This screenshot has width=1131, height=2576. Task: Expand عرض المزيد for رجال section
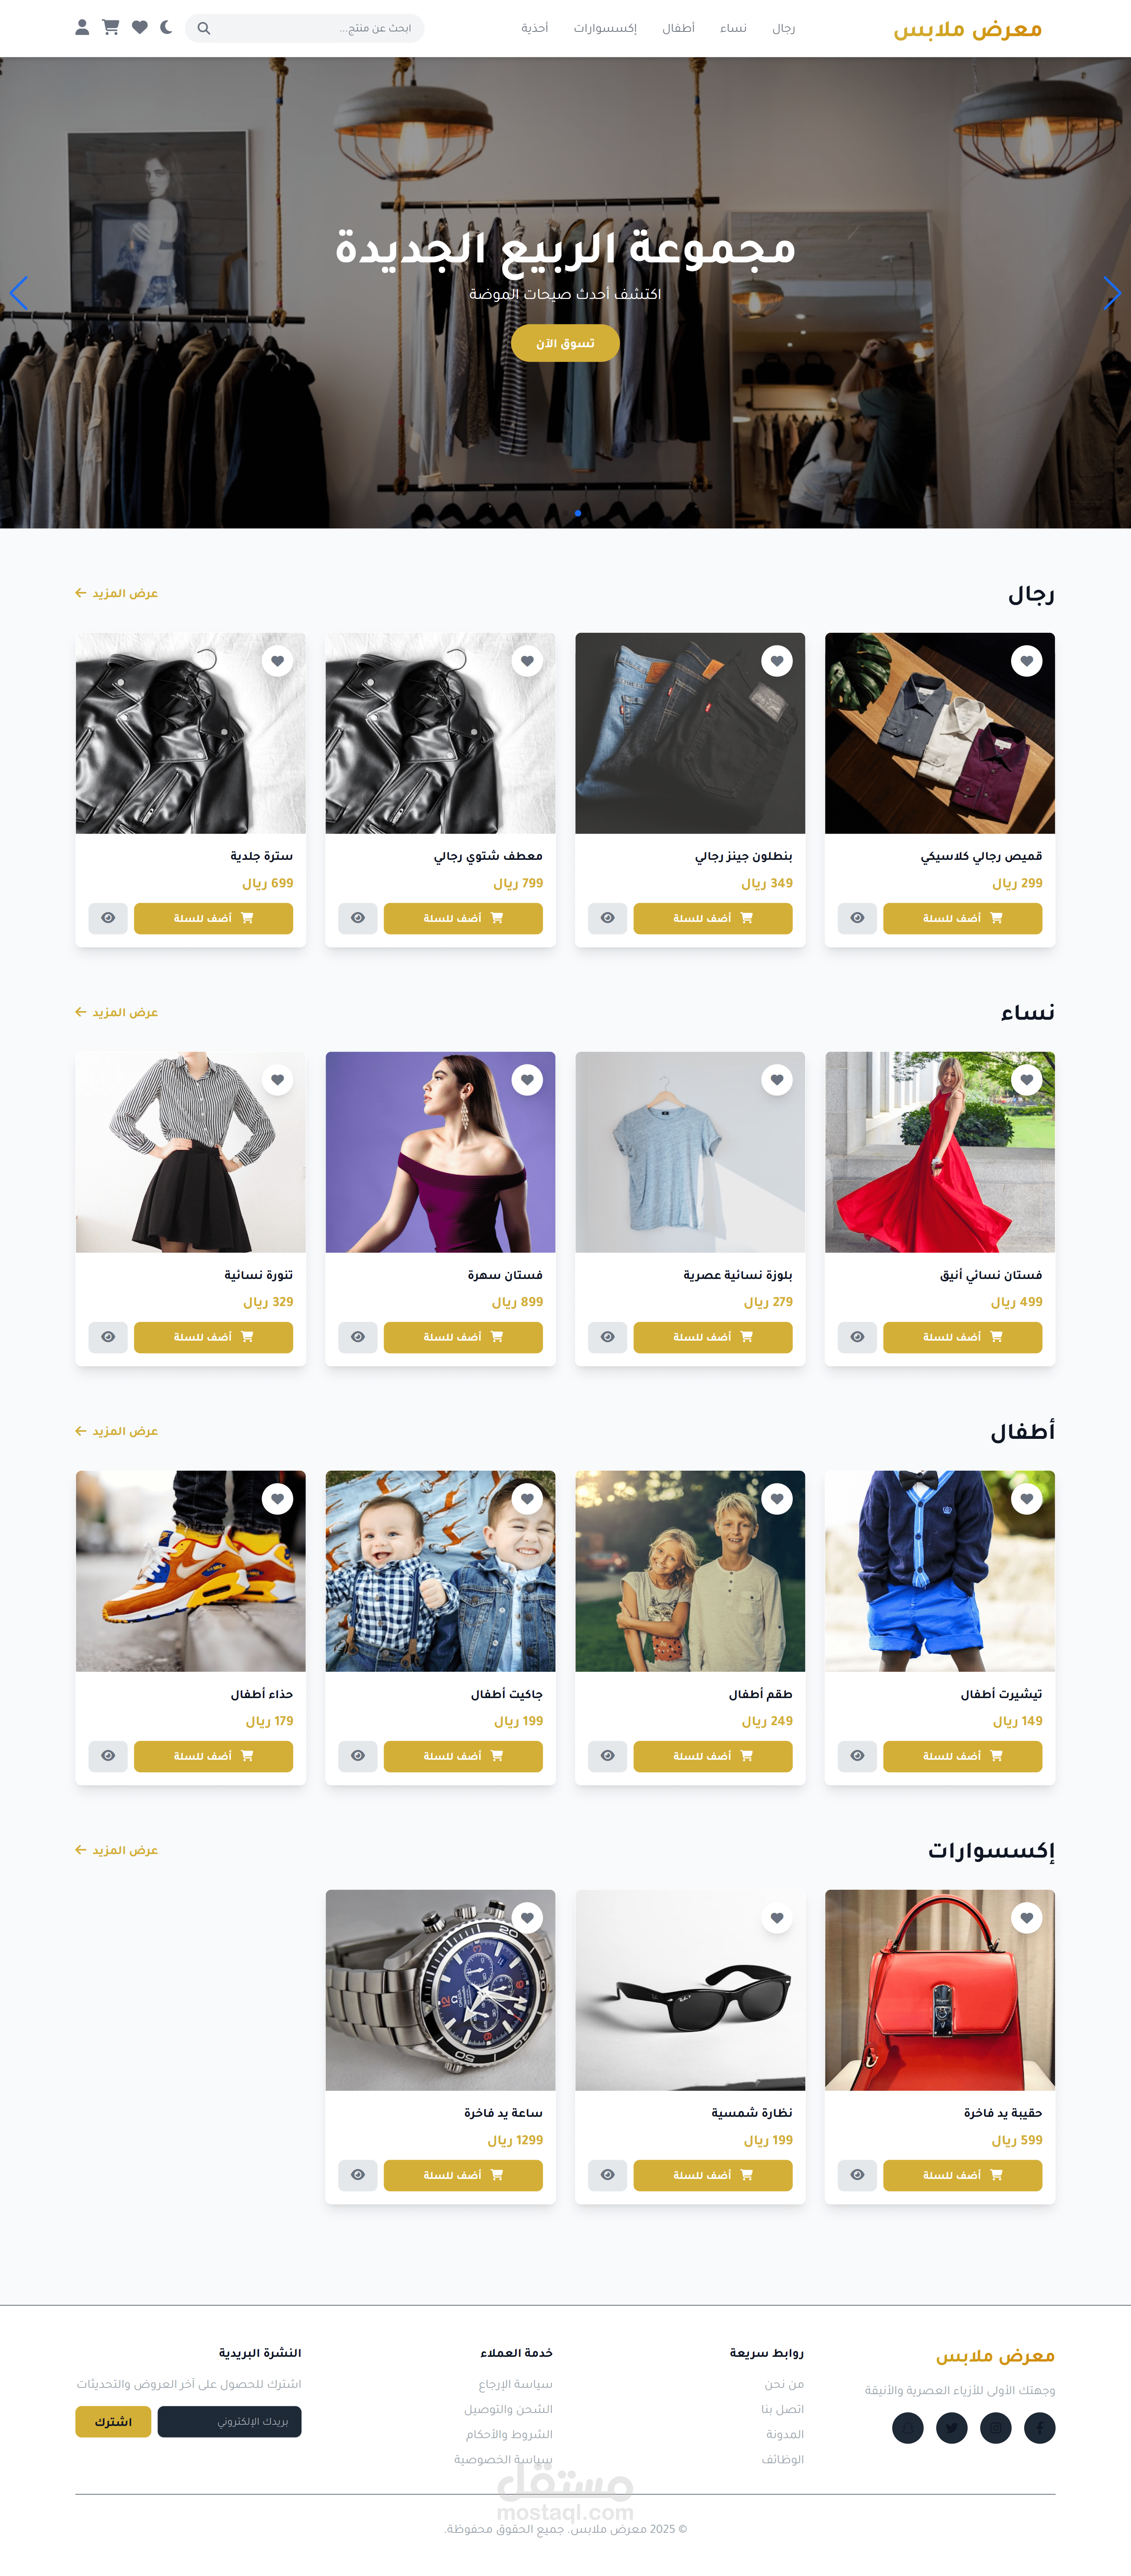click(x=117, y=593)
